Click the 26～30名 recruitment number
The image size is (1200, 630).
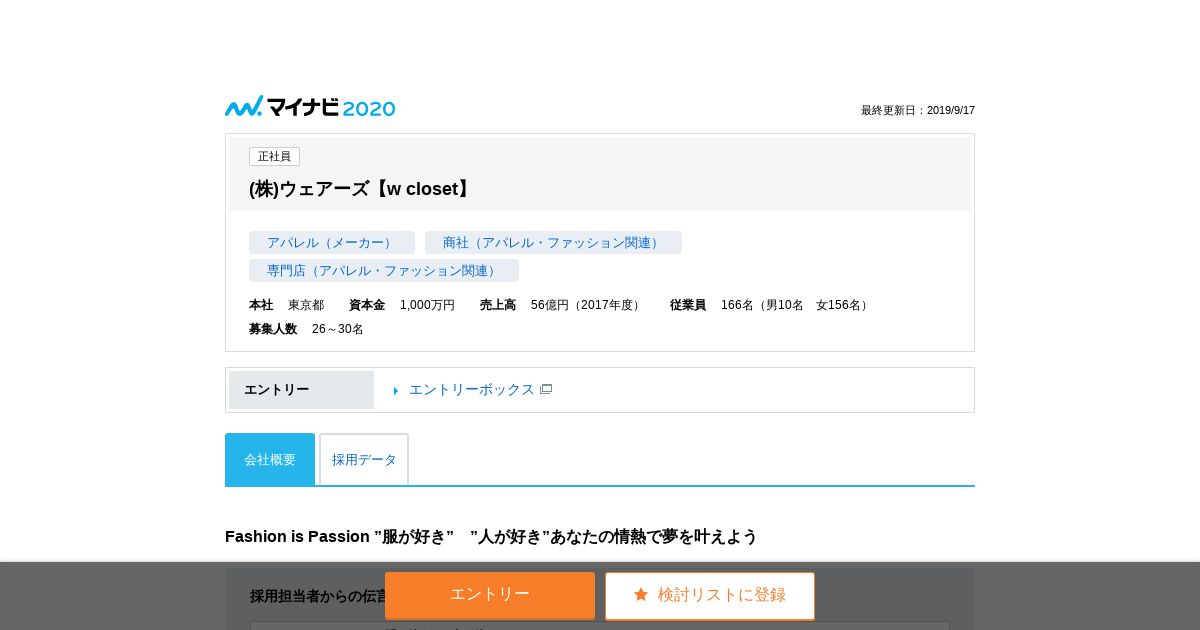(x=338, y=329)
